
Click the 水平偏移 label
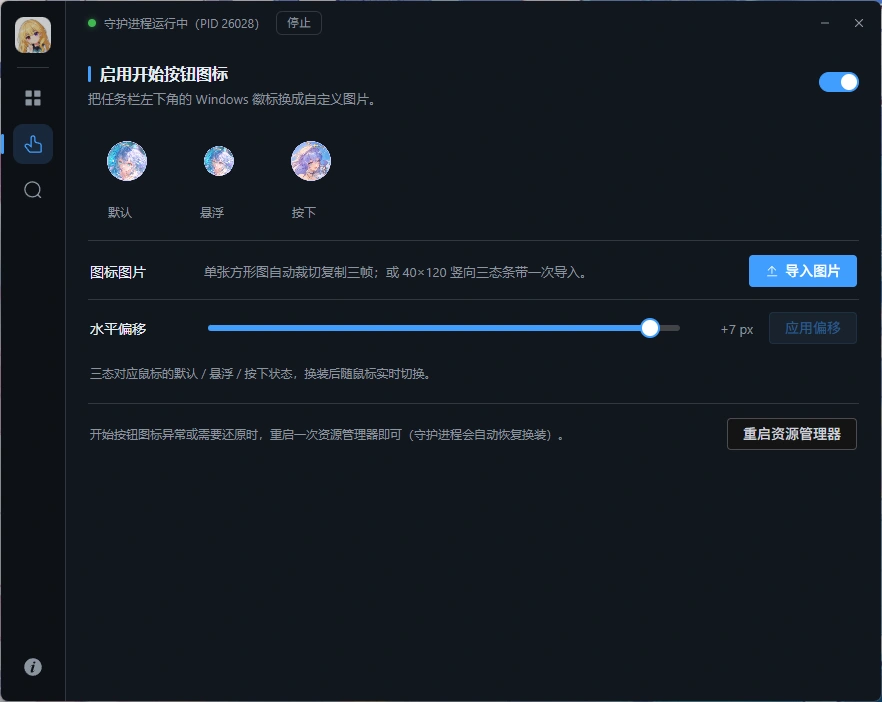pyautogui.click(x=118, y=329)
